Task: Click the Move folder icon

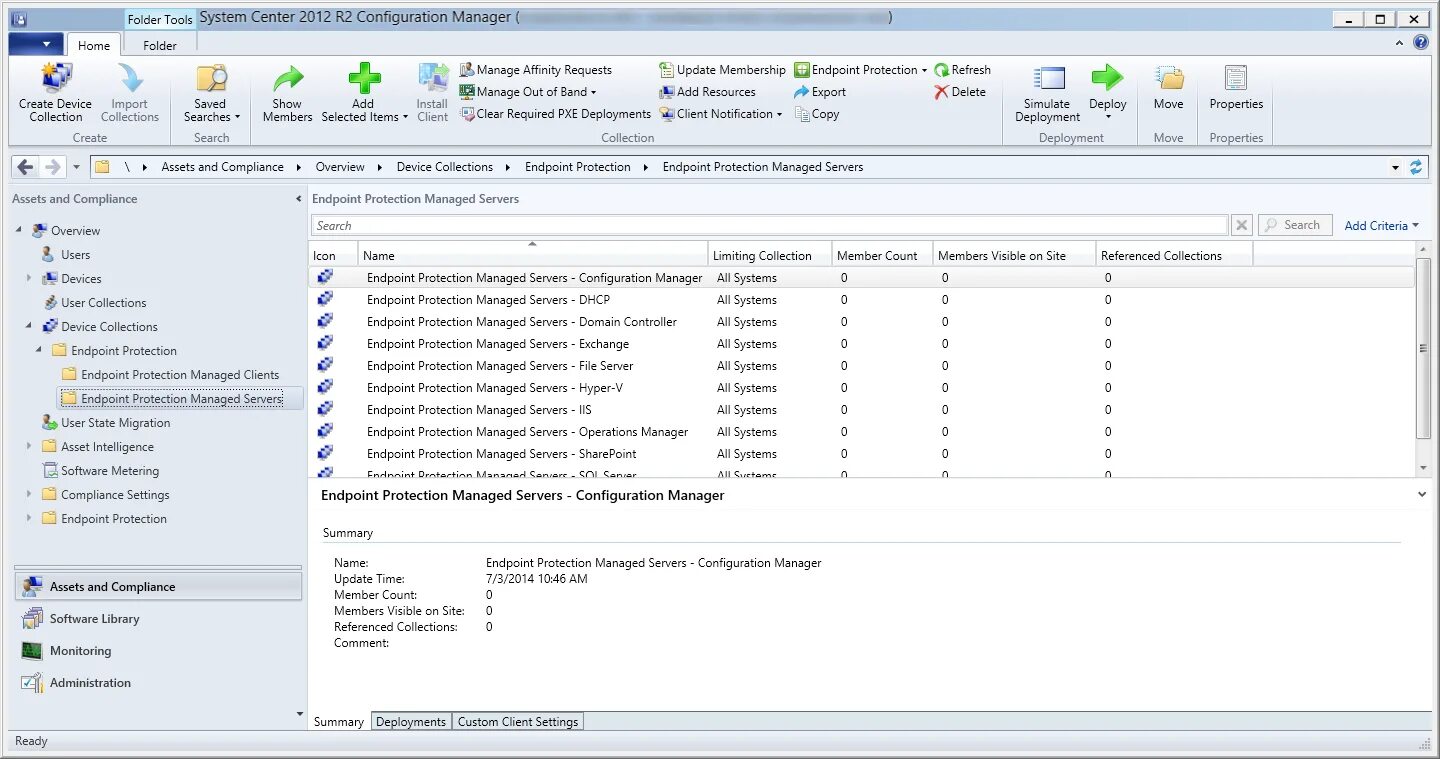Action: pyautogui.click(x=1169, y=80)
